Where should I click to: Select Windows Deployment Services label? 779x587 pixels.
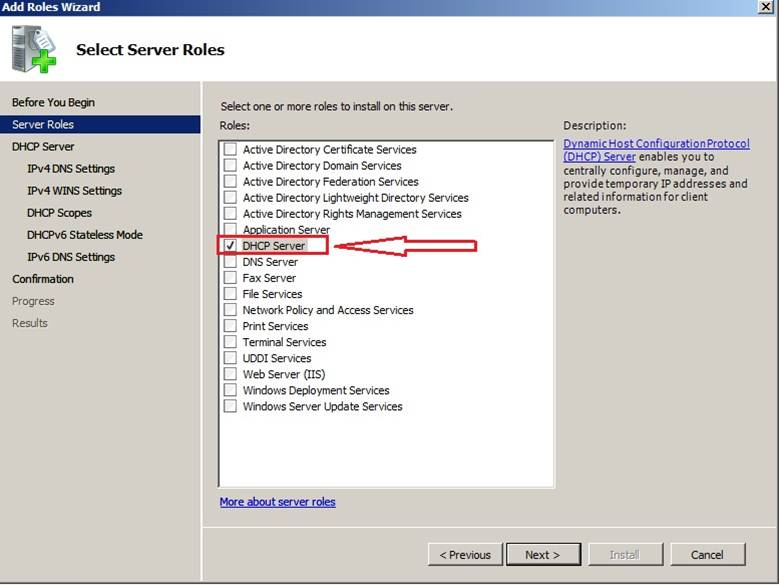coord(316,390)
